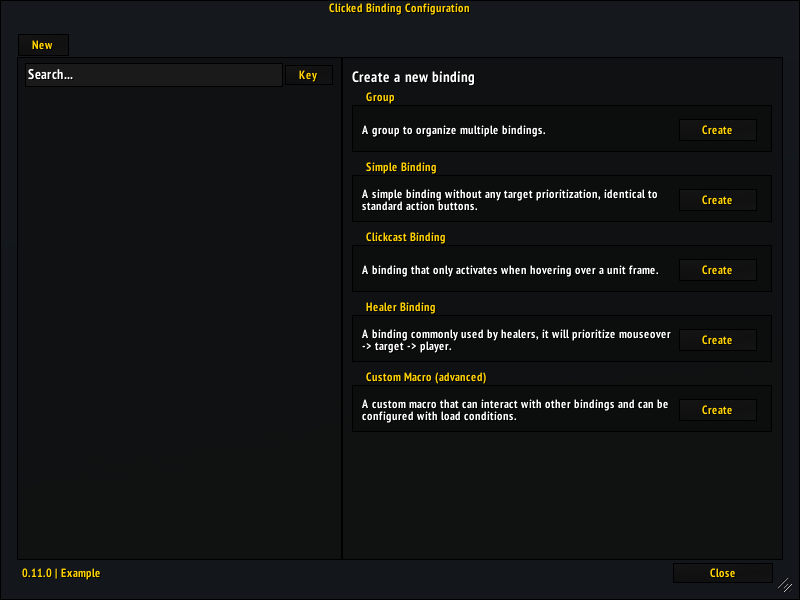
Task: Create a Clickcast Binding
Action: [717, 270]
